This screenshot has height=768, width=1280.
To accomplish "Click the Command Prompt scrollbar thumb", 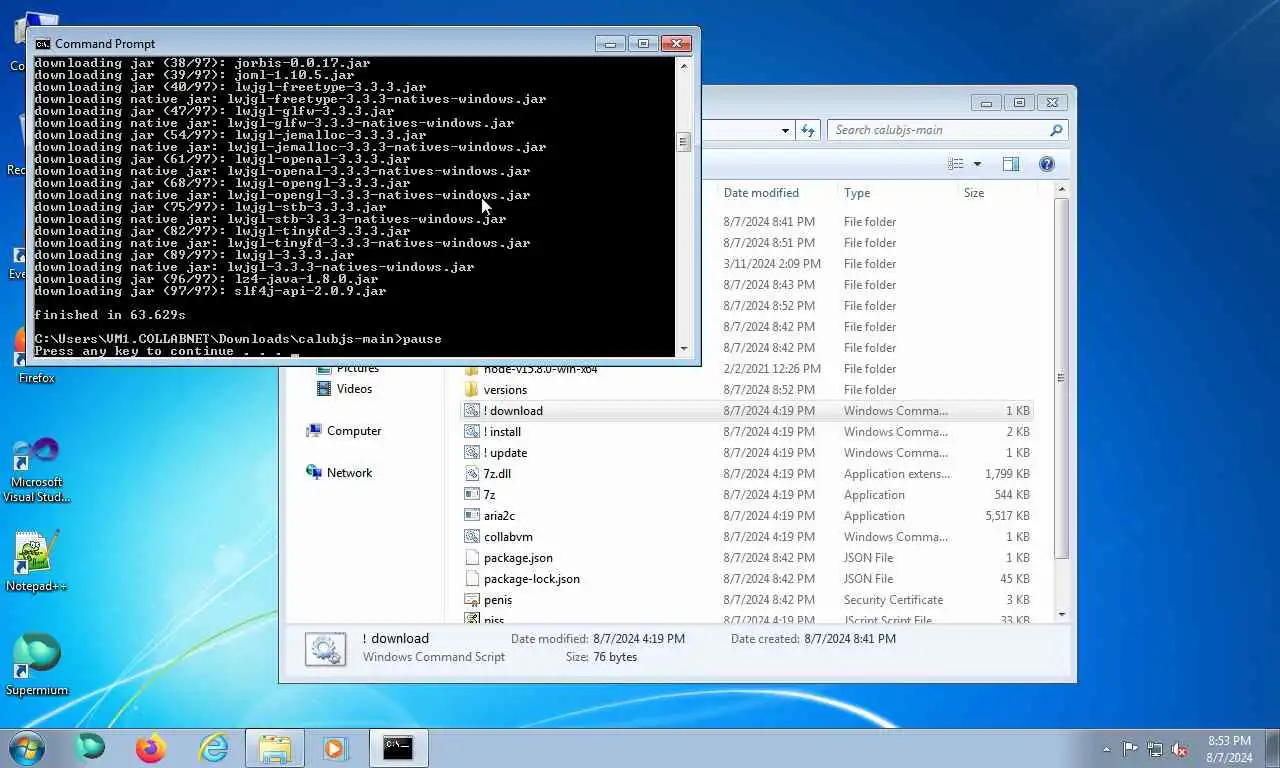I will point(684,142).
